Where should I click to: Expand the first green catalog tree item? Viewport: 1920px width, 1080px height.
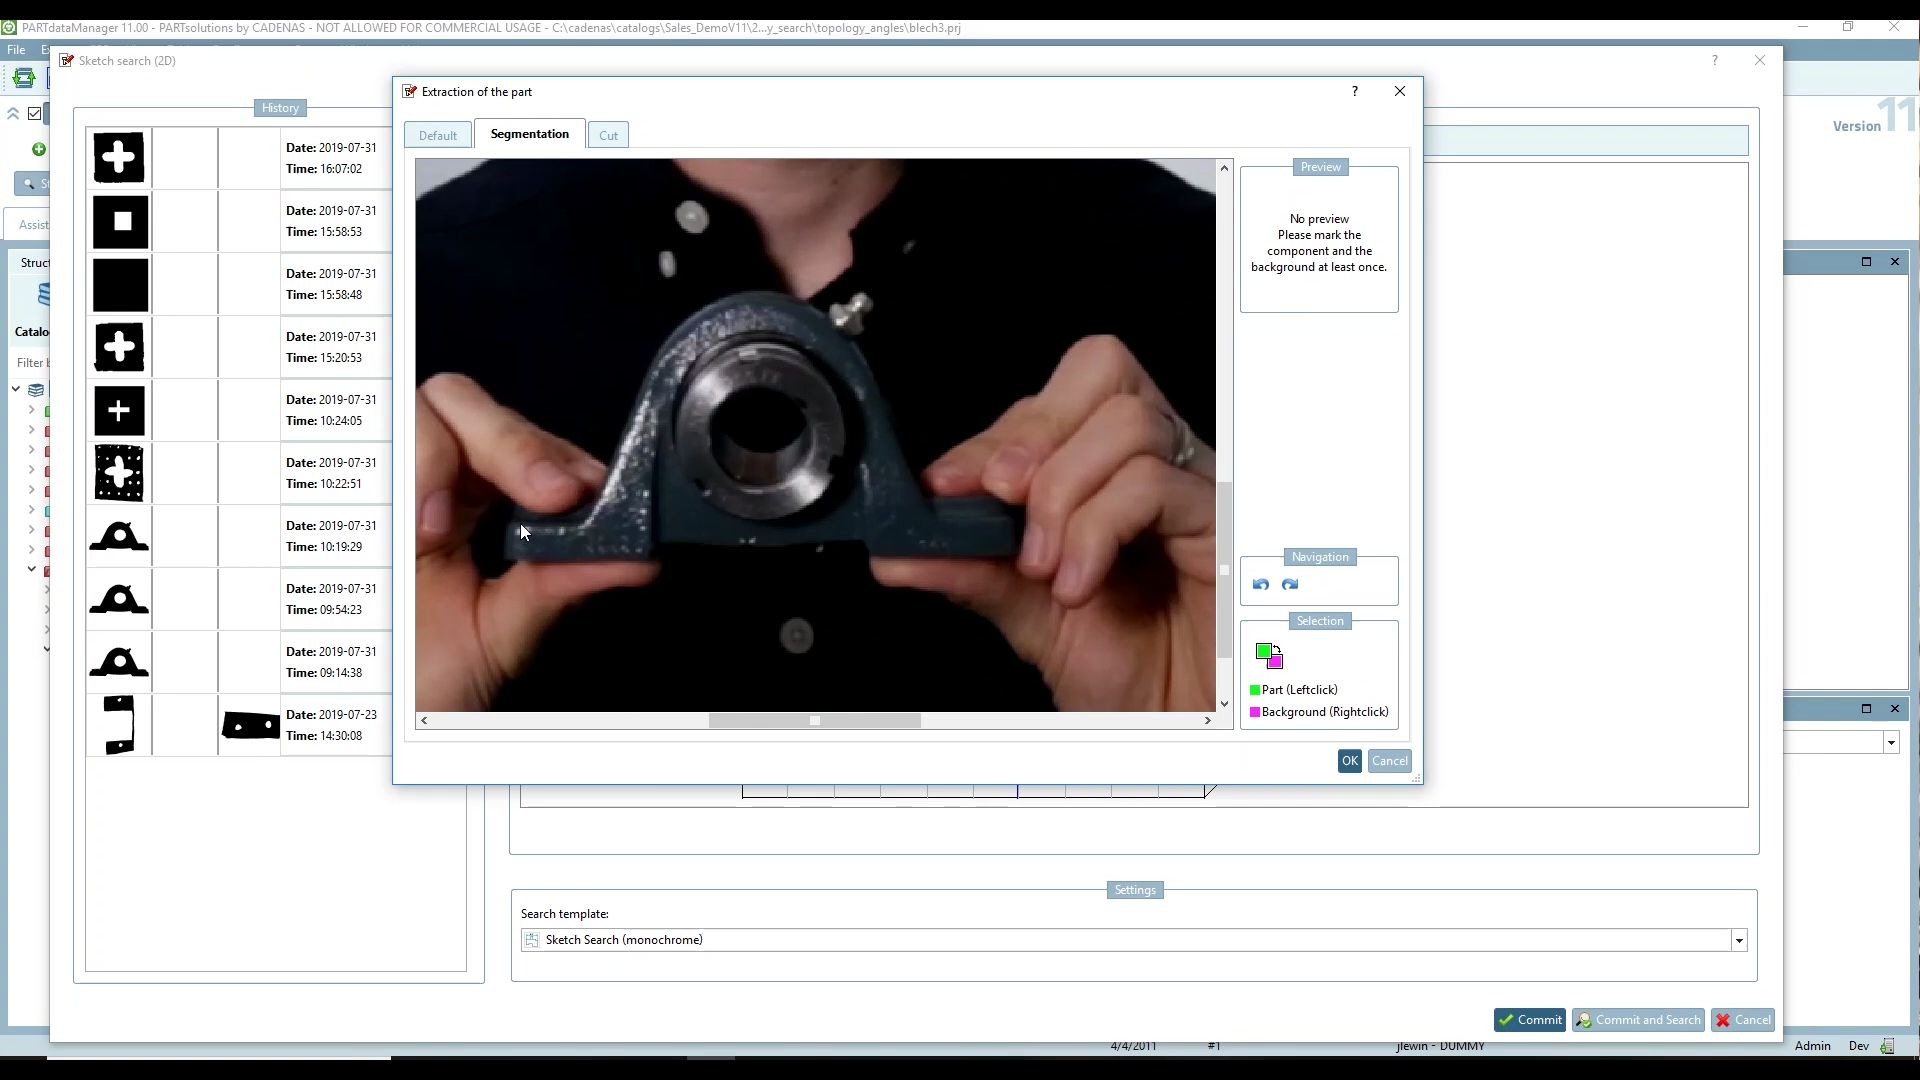click(x=31, y=410)
